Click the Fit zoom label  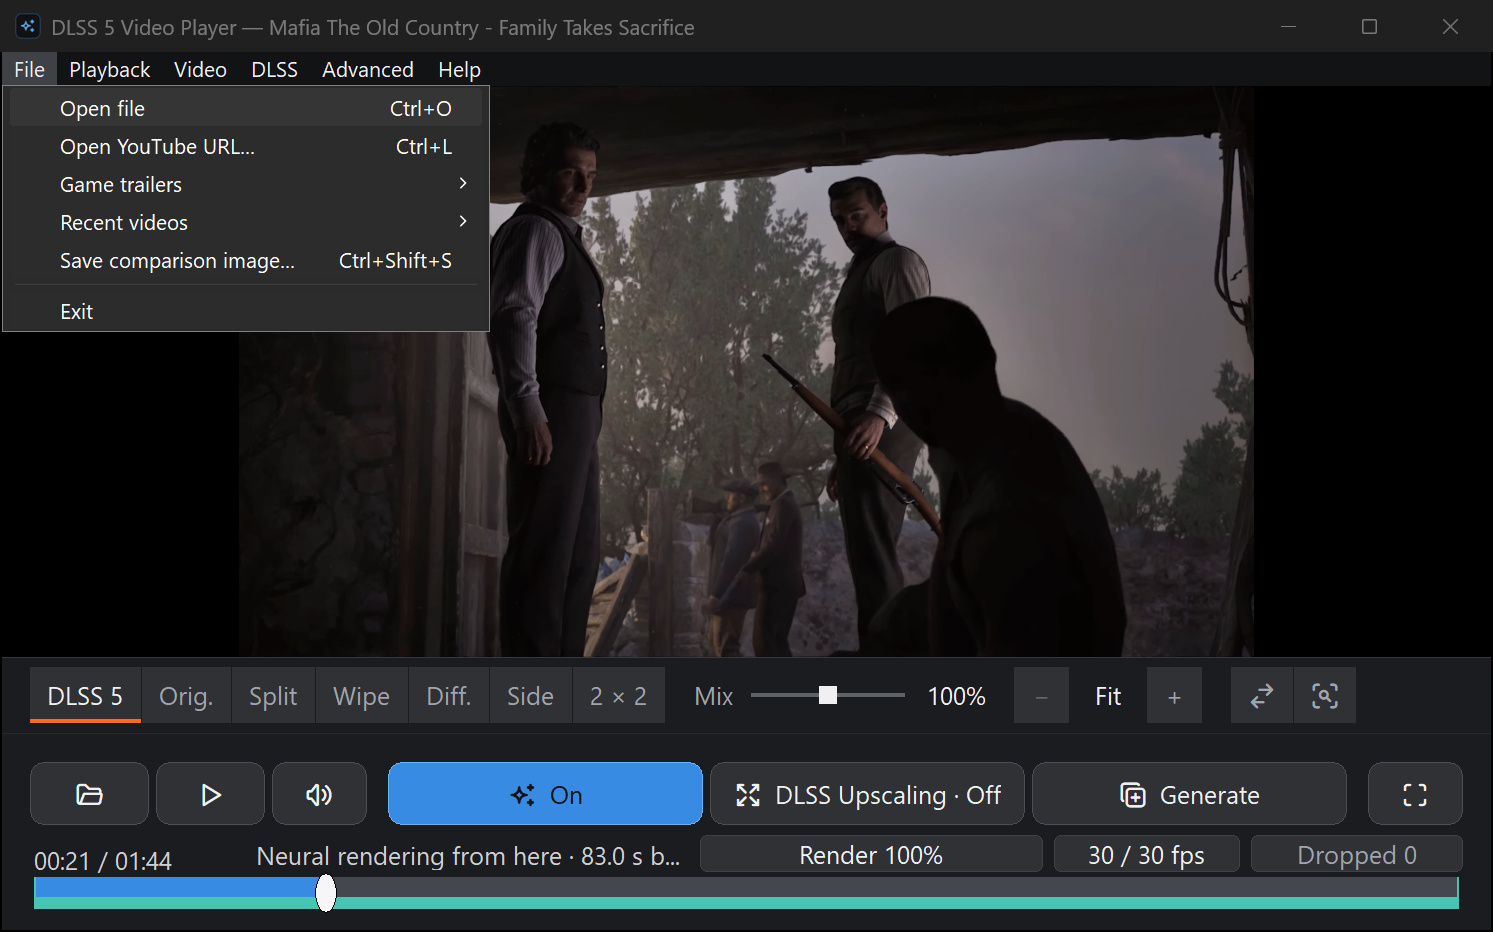1108,696
